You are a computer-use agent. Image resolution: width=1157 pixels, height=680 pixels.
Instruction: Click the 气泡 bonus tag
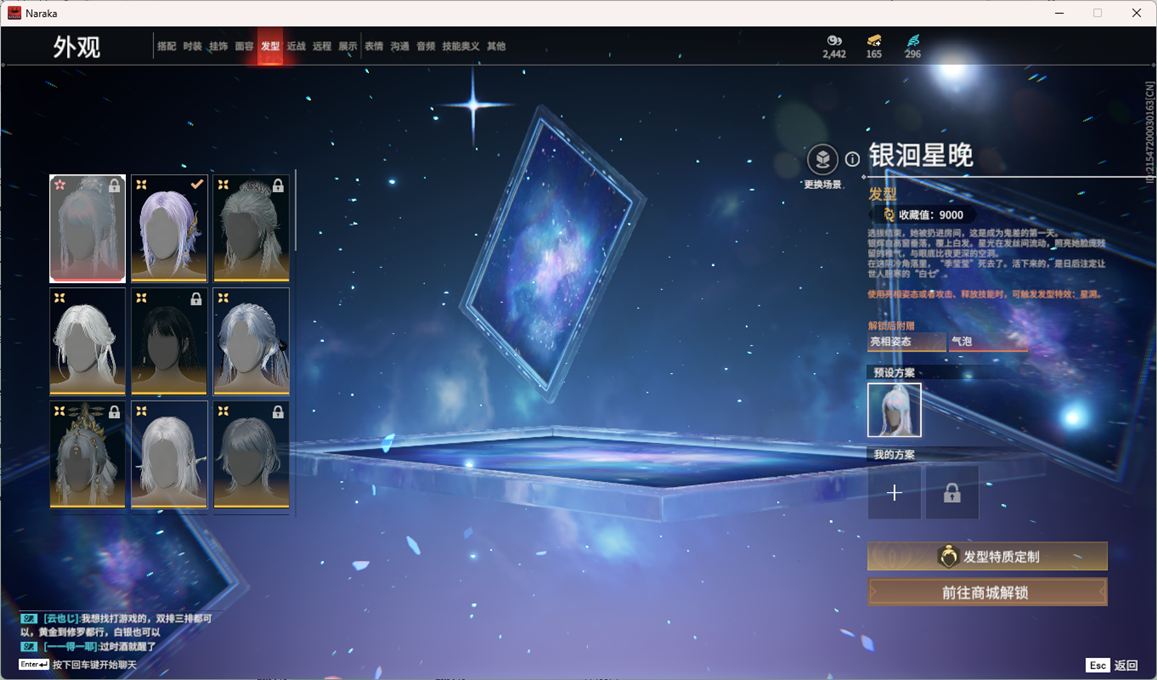tap(988, 341)
